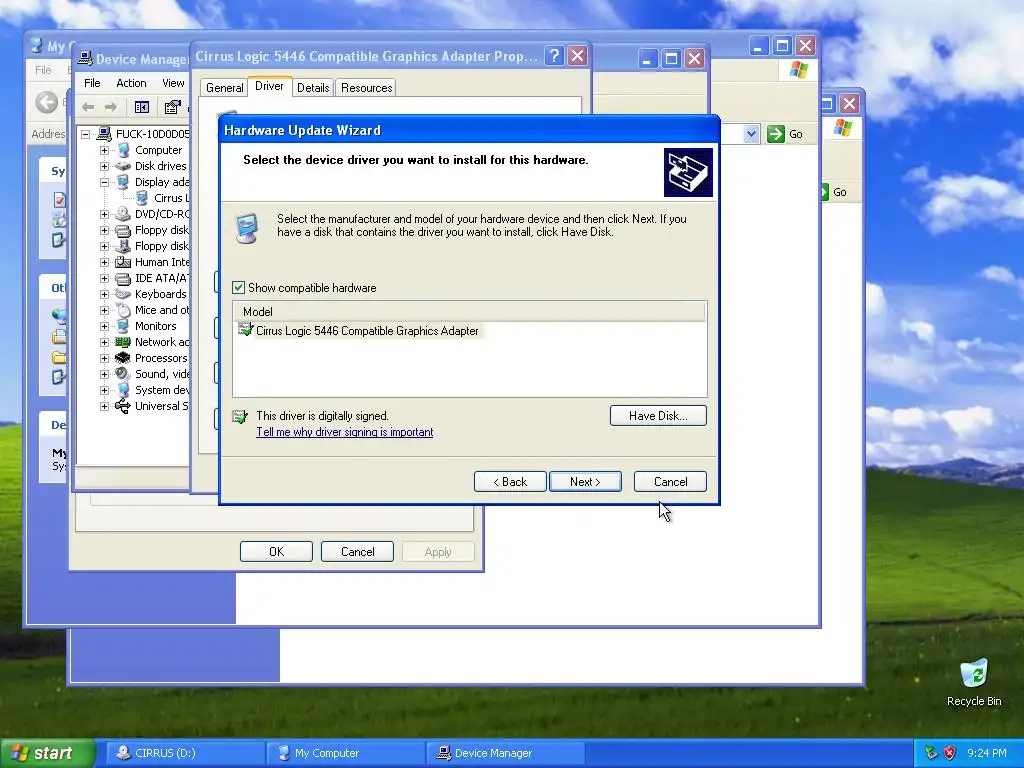Open Device Manager File menu
This screenshot has width=1024, height=768.
92,83
